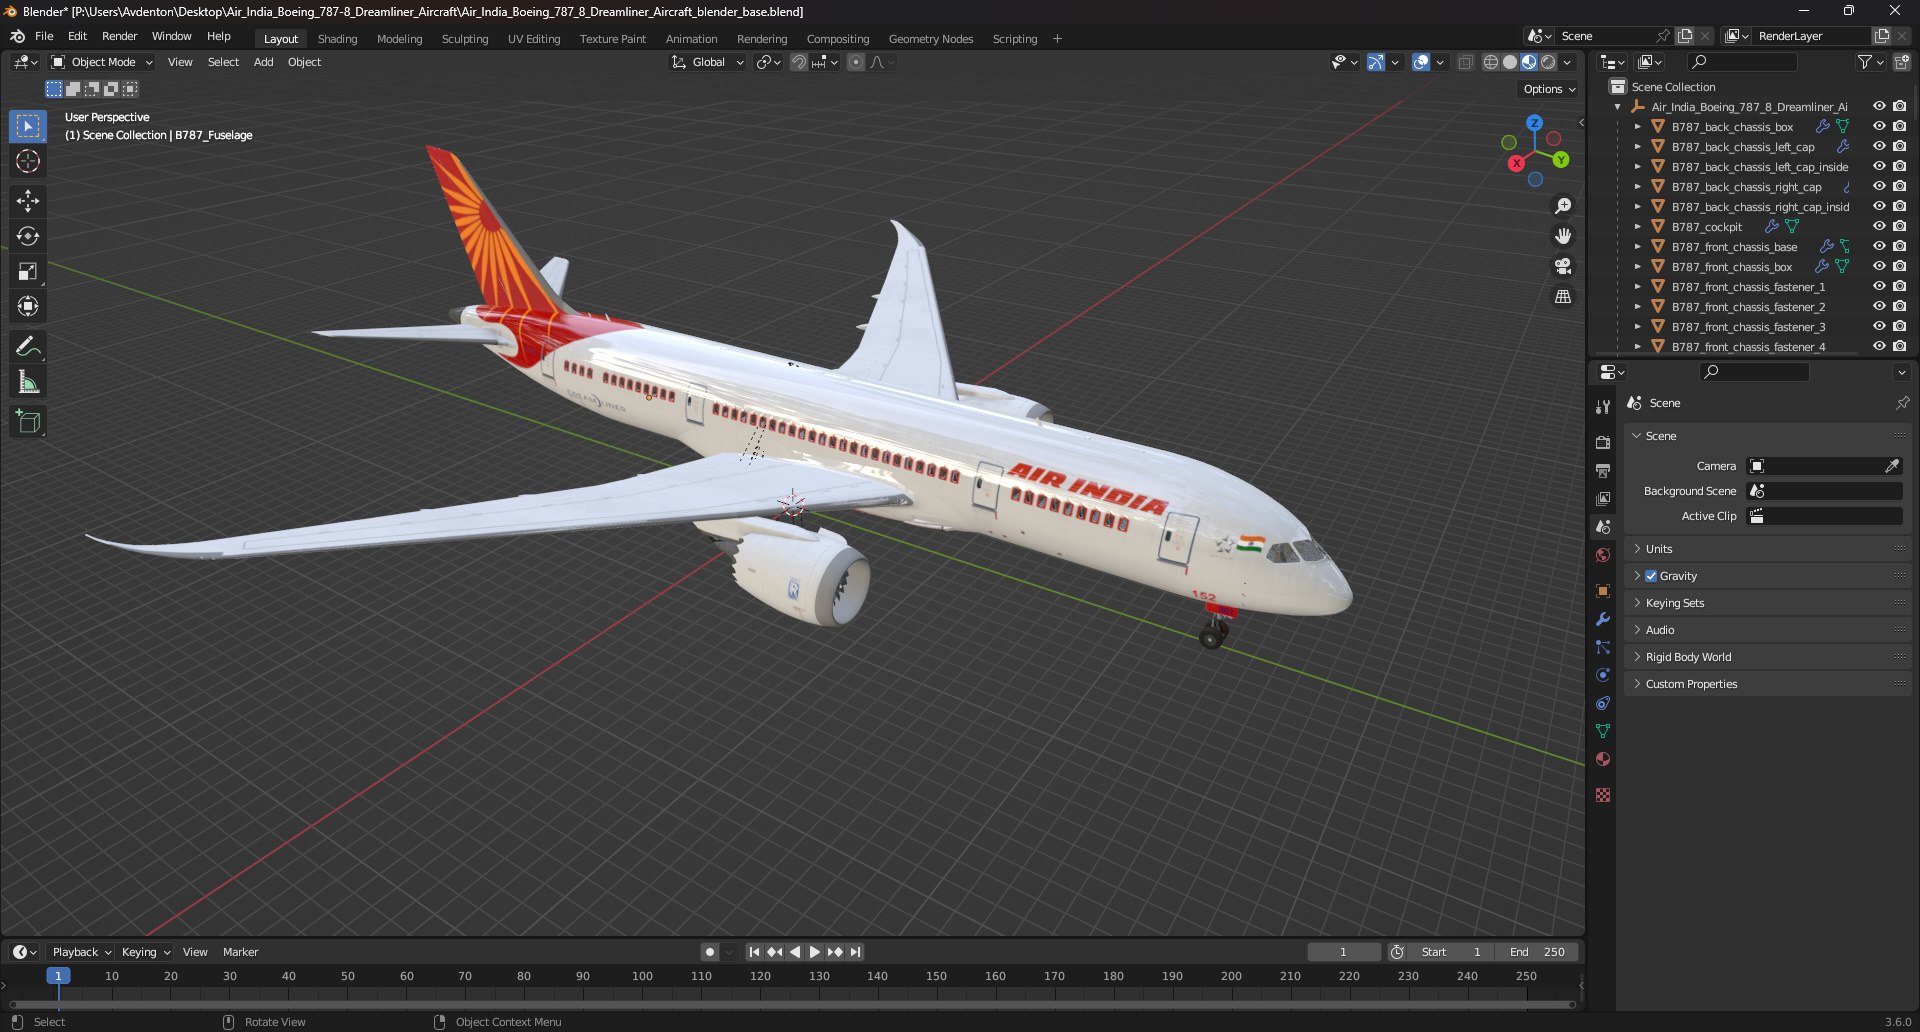Disable render for B787_front_chassis_box
This screenshot has height=1032, width=1920.
(x=1899, y=267)
